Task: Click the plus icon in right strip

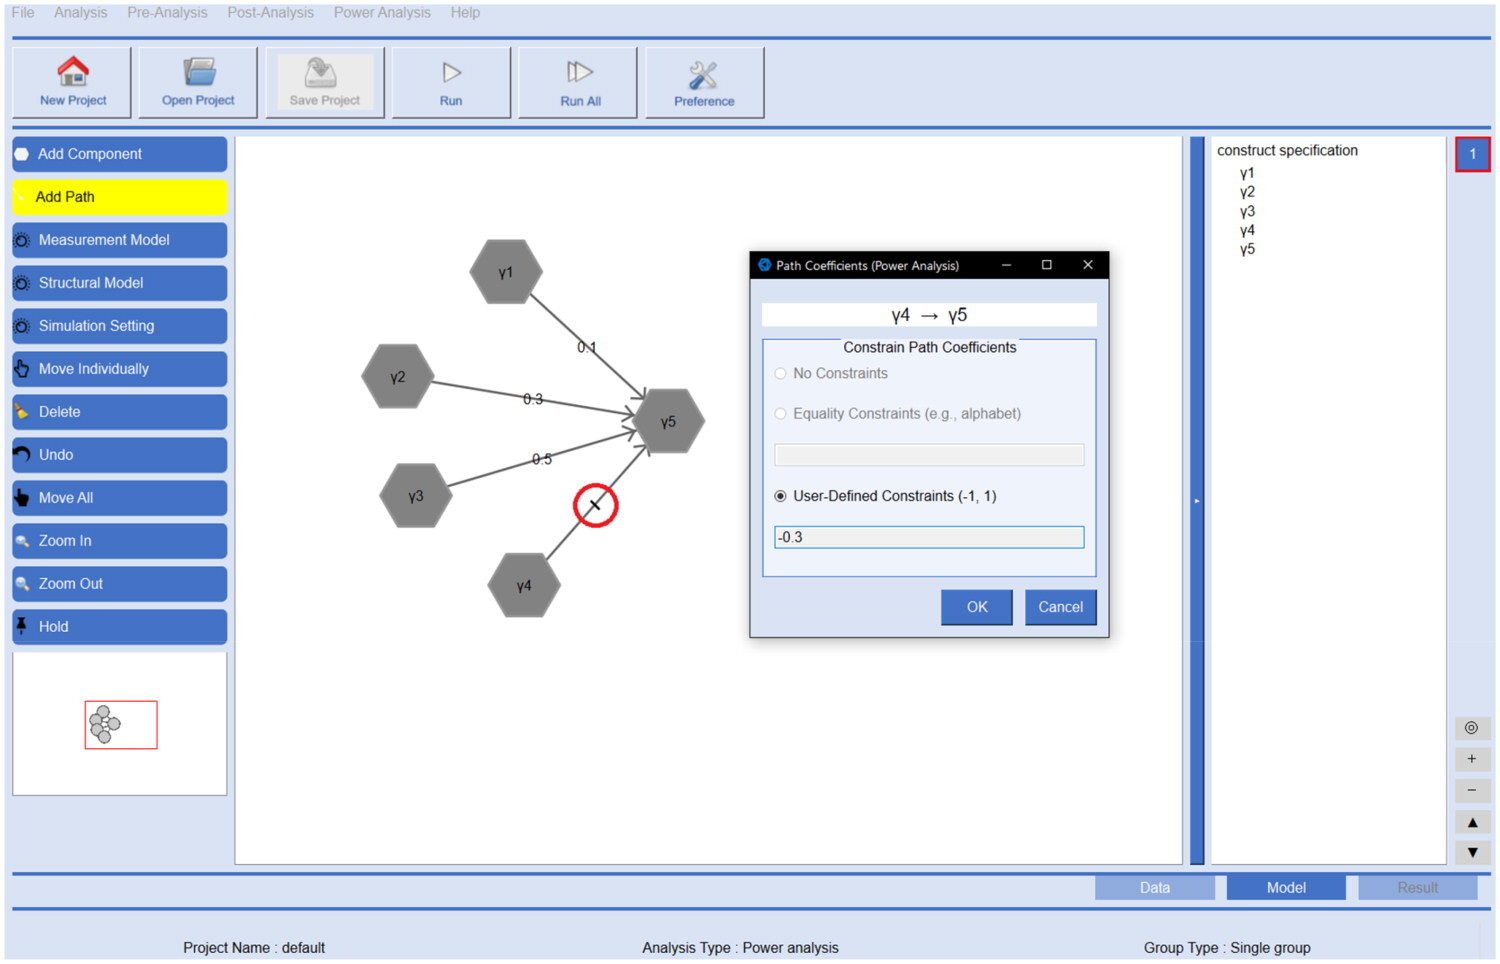Action: coord(1472,759)
